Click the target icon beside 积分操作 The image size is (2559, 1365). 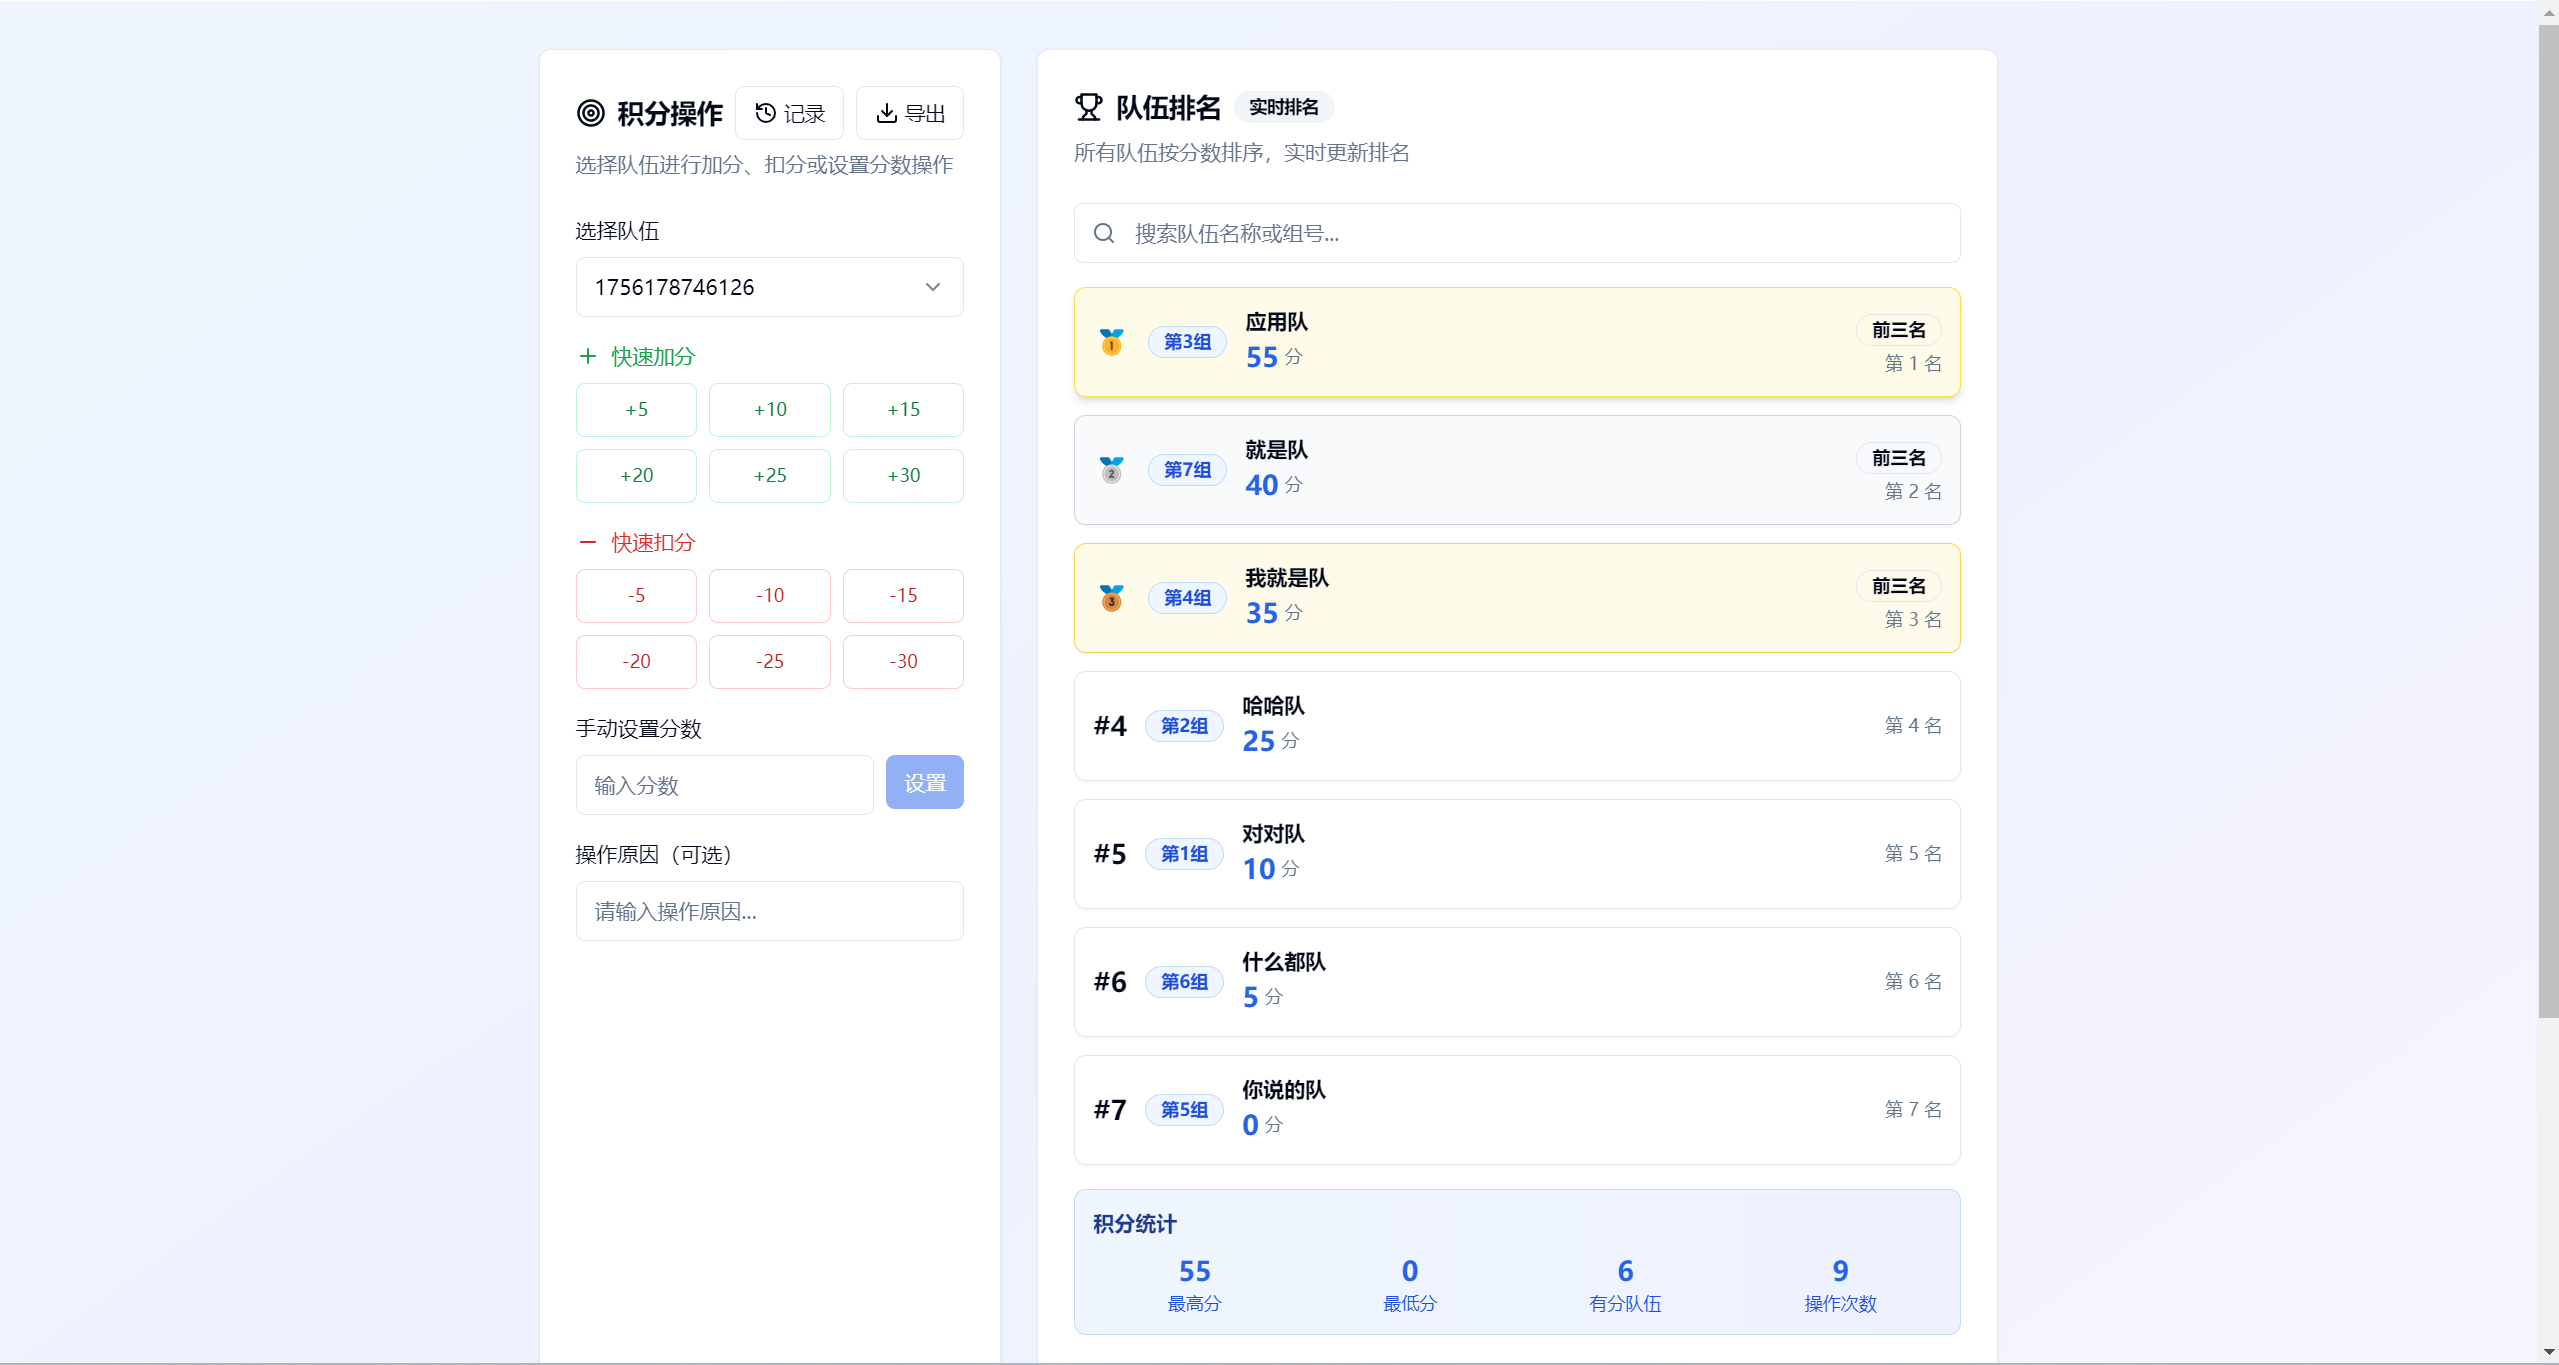591,113
